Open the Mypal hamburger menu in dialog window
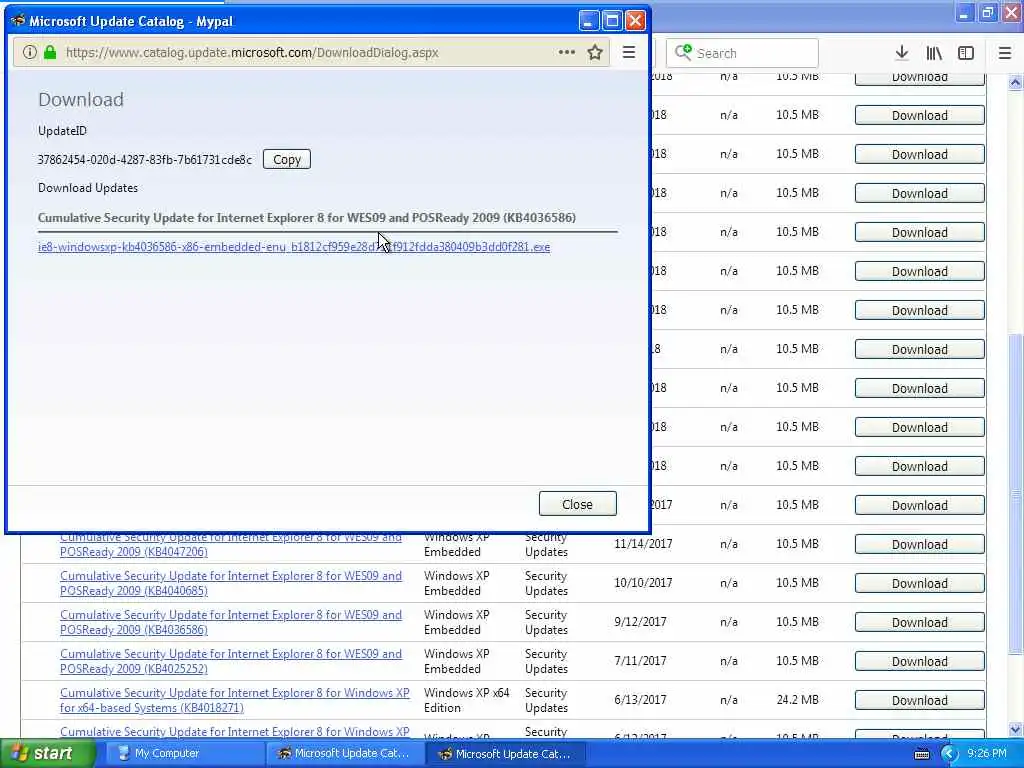Viewport: 1024px width, 768px height. click(629, 52)
